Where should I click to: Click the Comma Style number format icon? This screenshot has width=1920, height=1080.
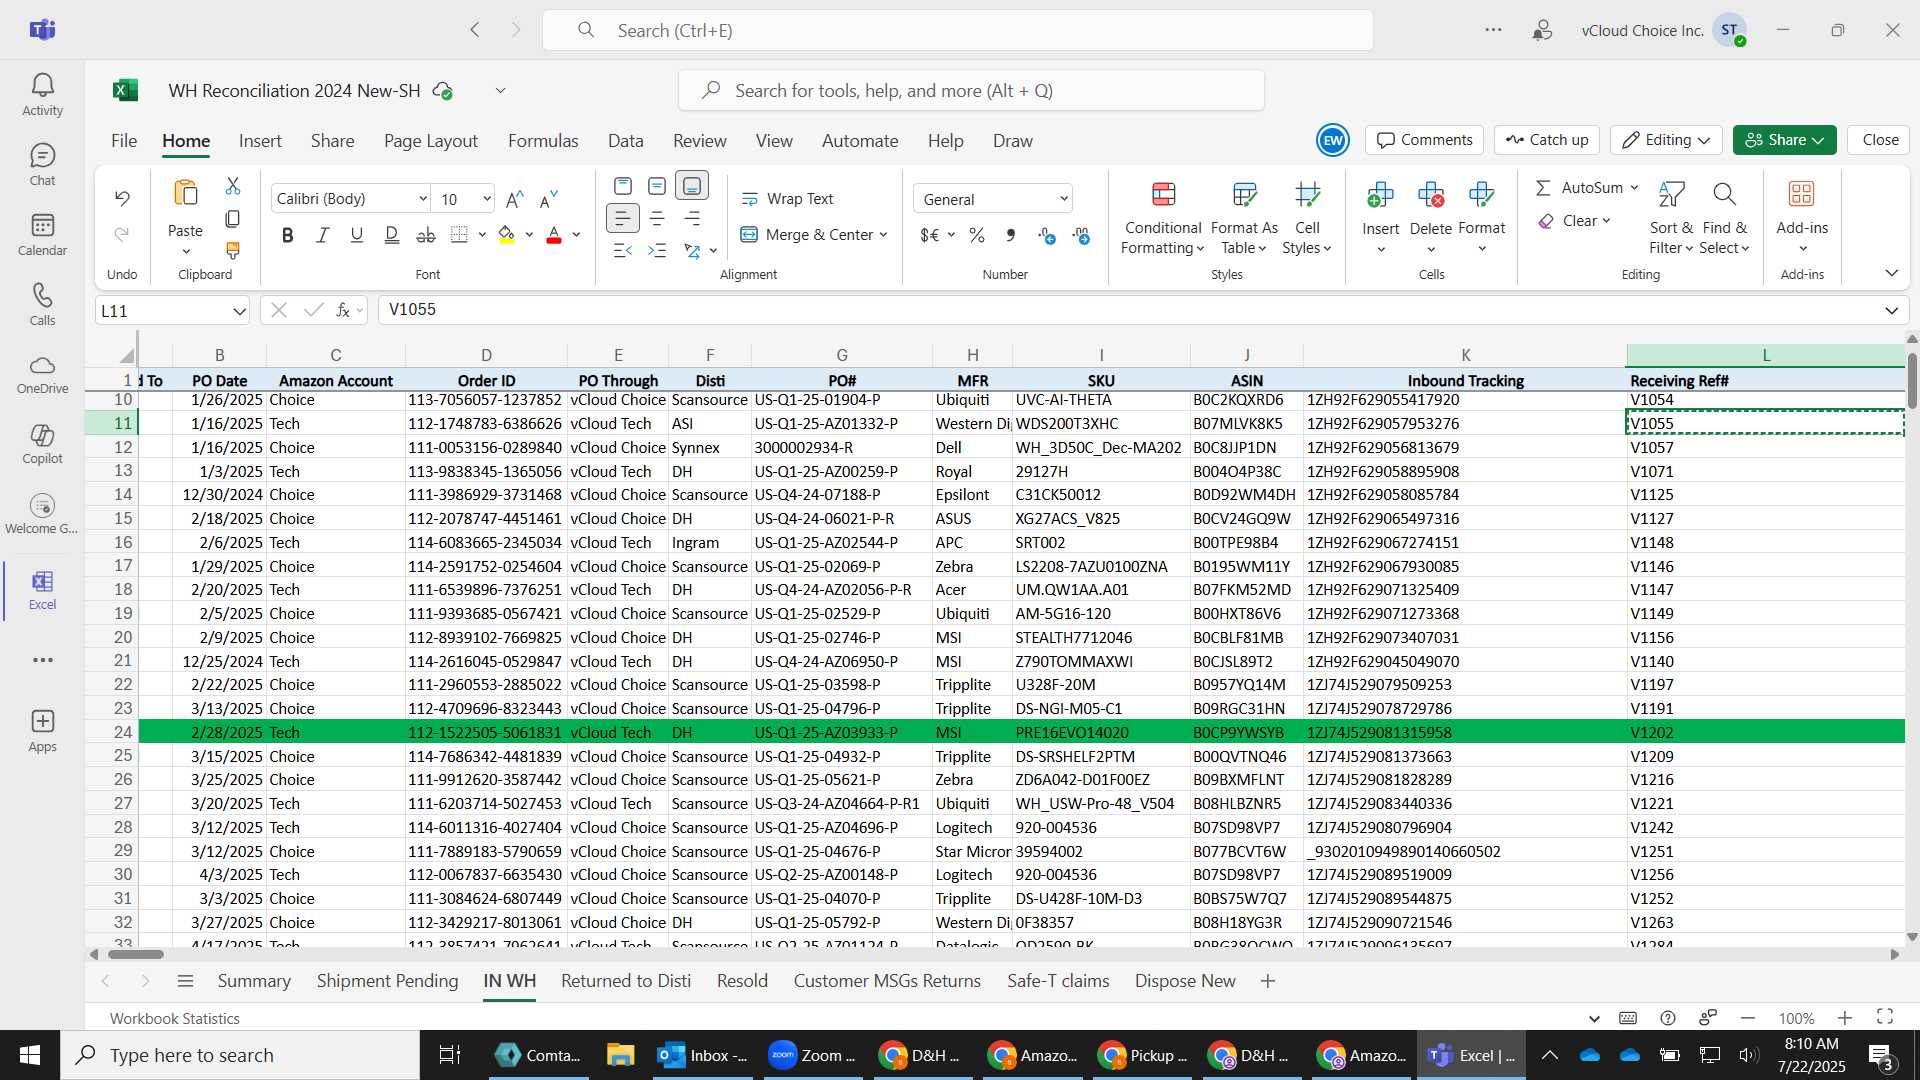coord(1011,235)
